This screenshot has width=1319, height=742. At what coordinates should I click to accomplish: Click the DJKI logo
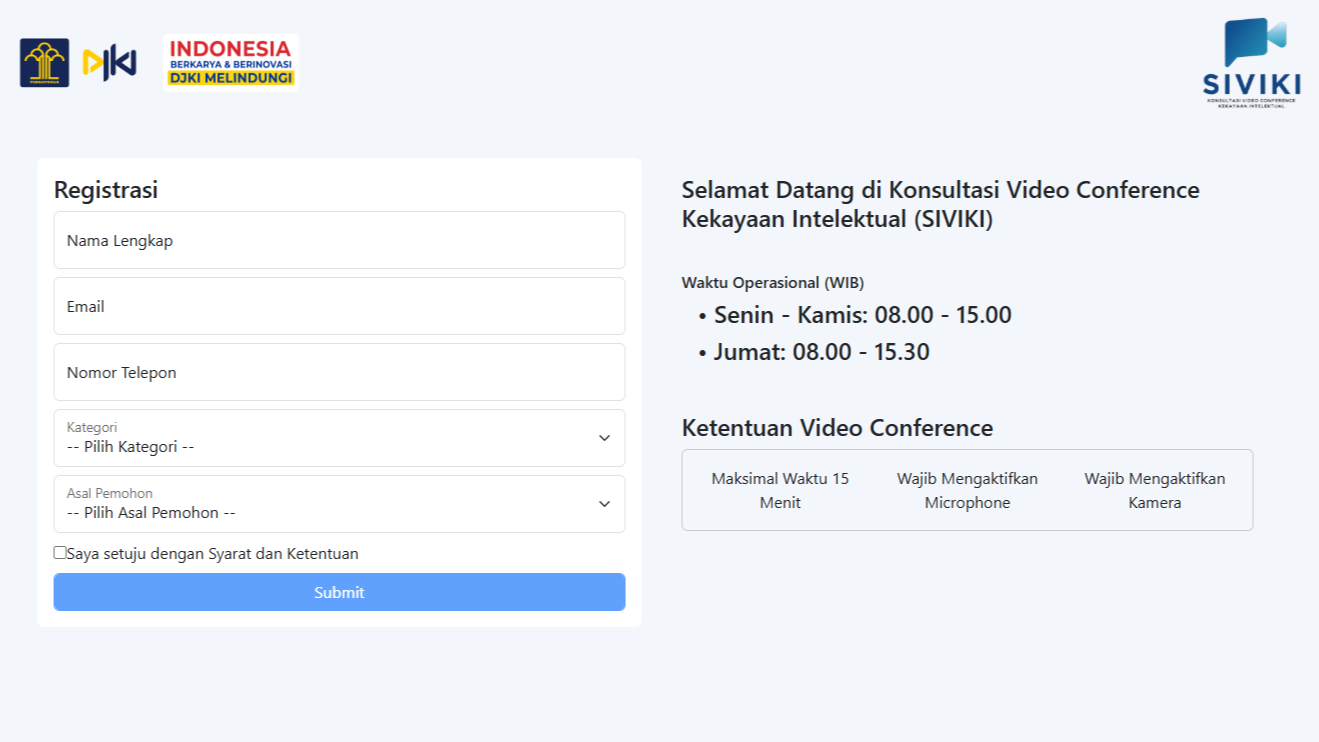pyautogui.click(x=109, y=63)
